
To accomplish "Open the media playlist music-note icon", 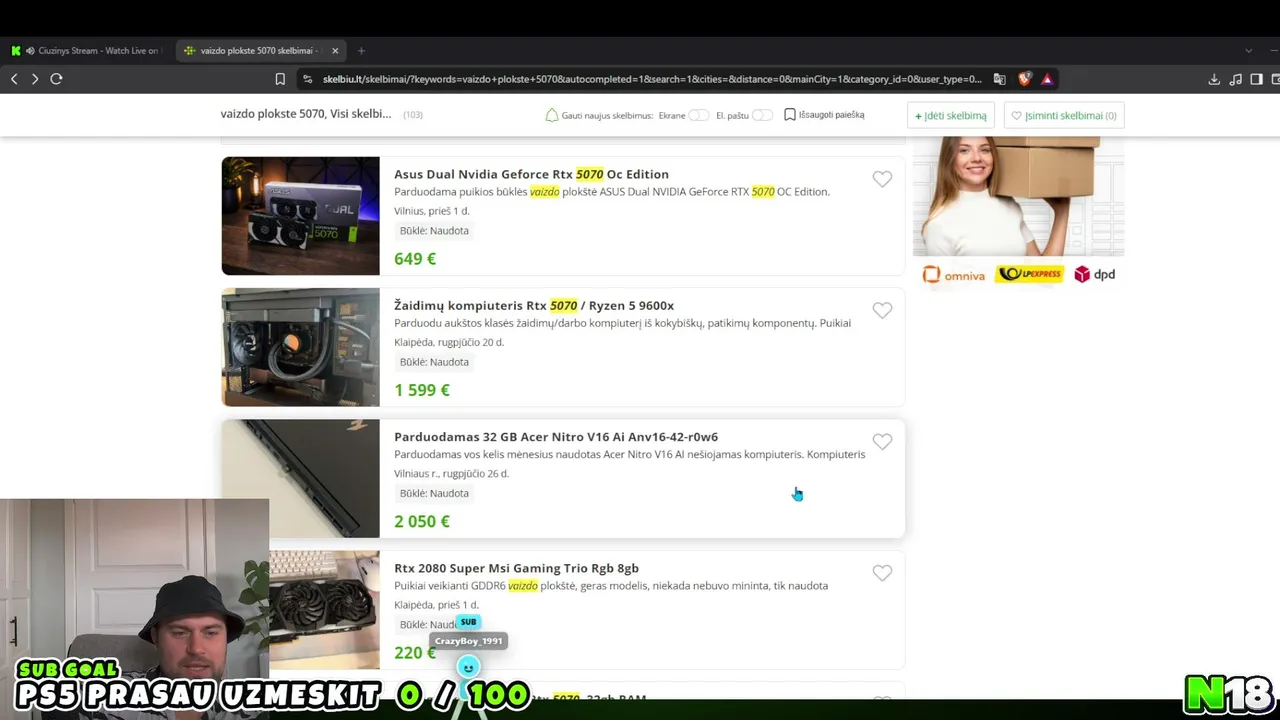I will pyautogui.click(x=1236, y=79).
